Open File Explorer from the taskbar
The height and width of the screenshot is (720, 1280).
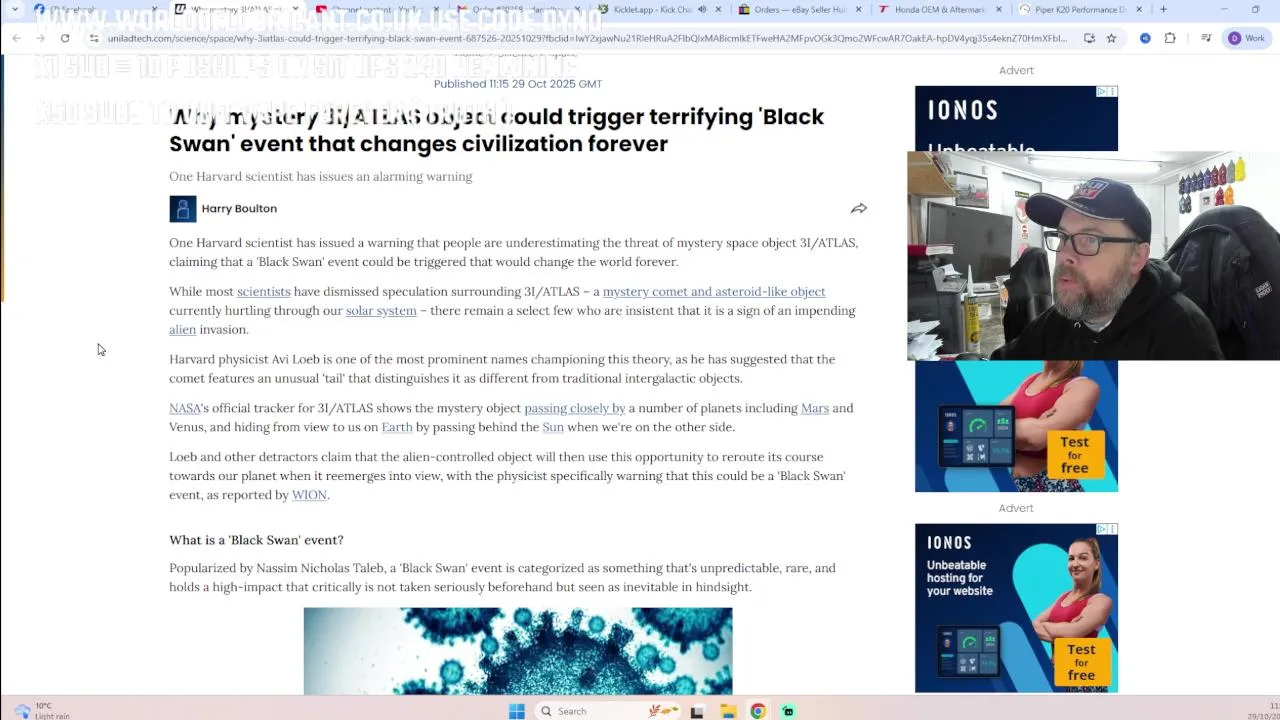(728, 711)
